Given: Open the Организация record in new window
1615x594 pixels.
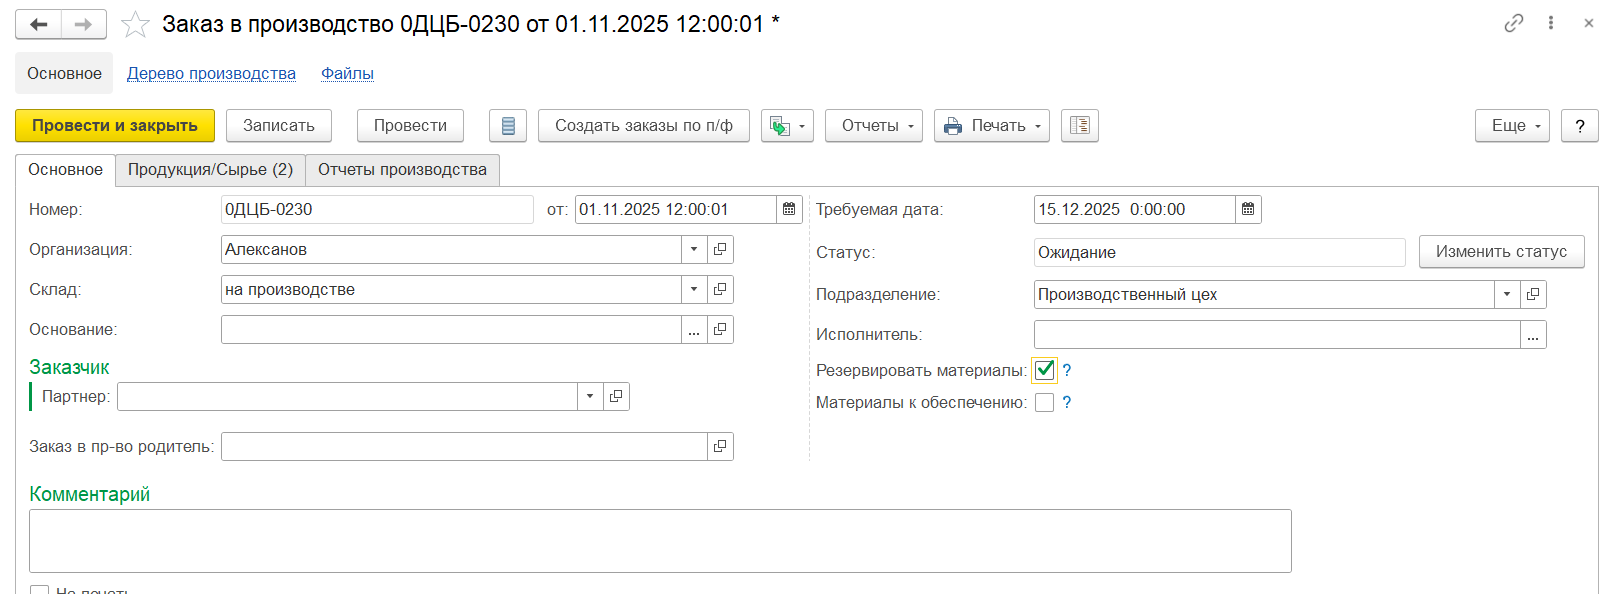Looking at the screenshot, I should point(720,249).
